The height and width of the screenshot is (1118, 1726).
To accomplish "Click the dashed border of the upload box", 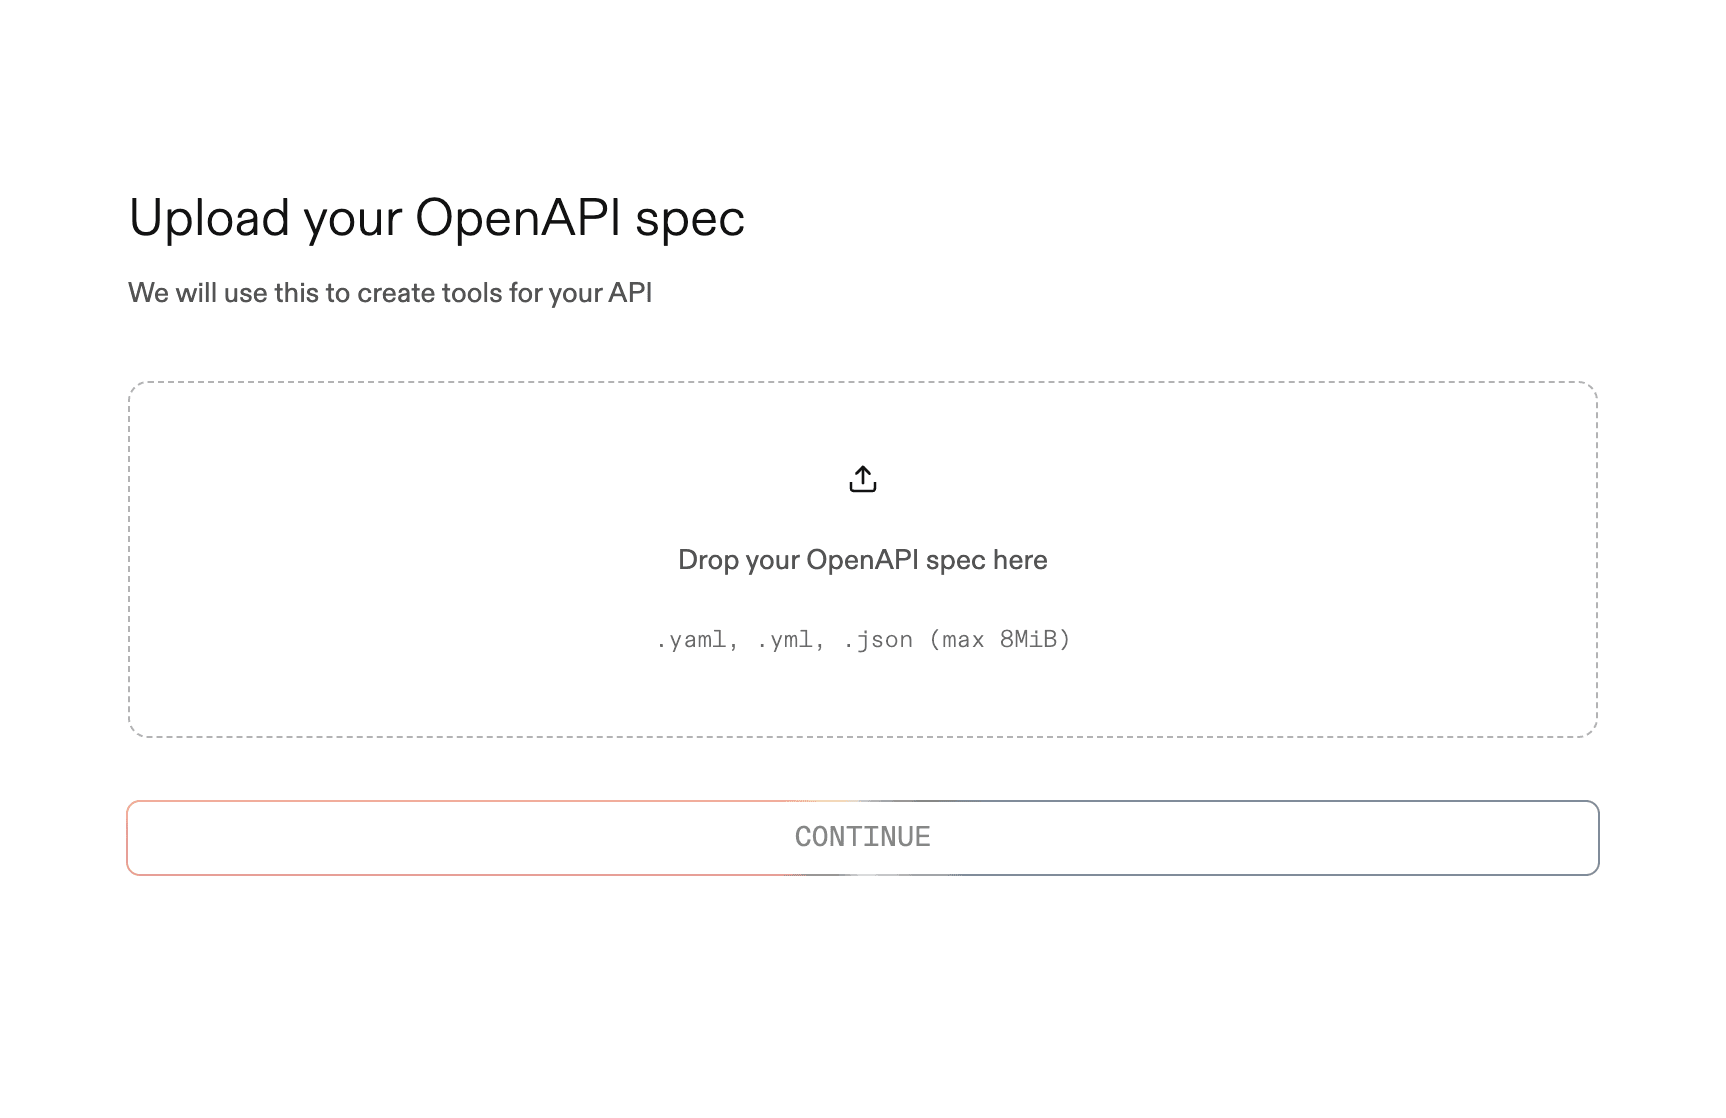I will coord(862,383).
